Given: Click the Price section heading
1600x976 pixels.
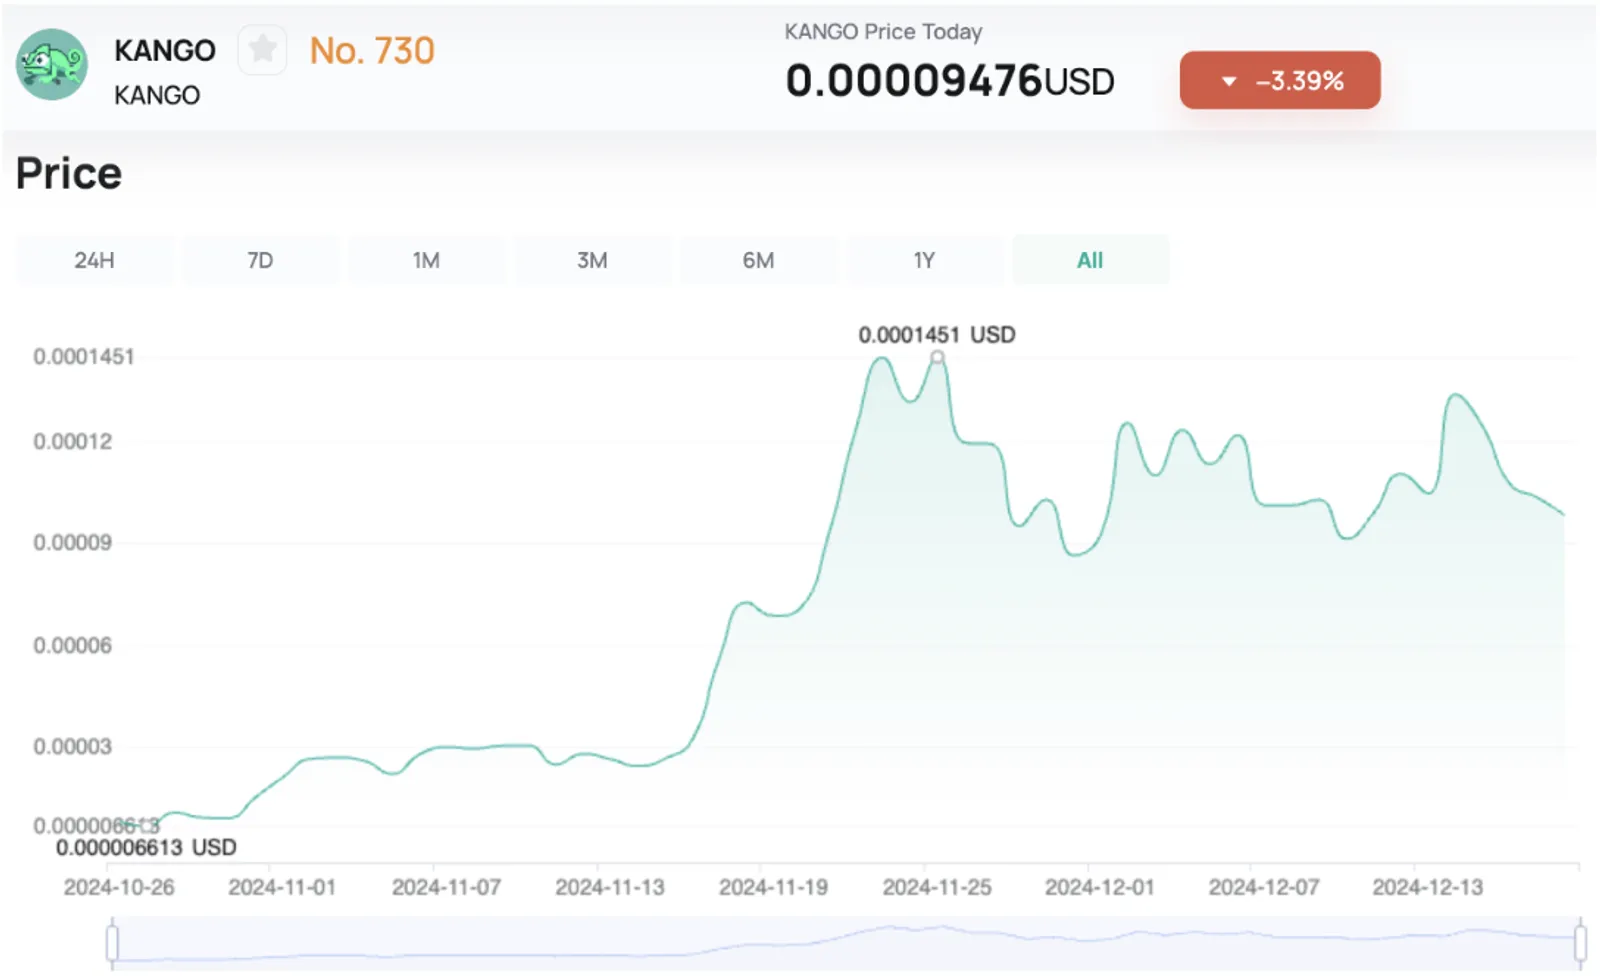Looking at the screenshot, I should click(69, 174).
